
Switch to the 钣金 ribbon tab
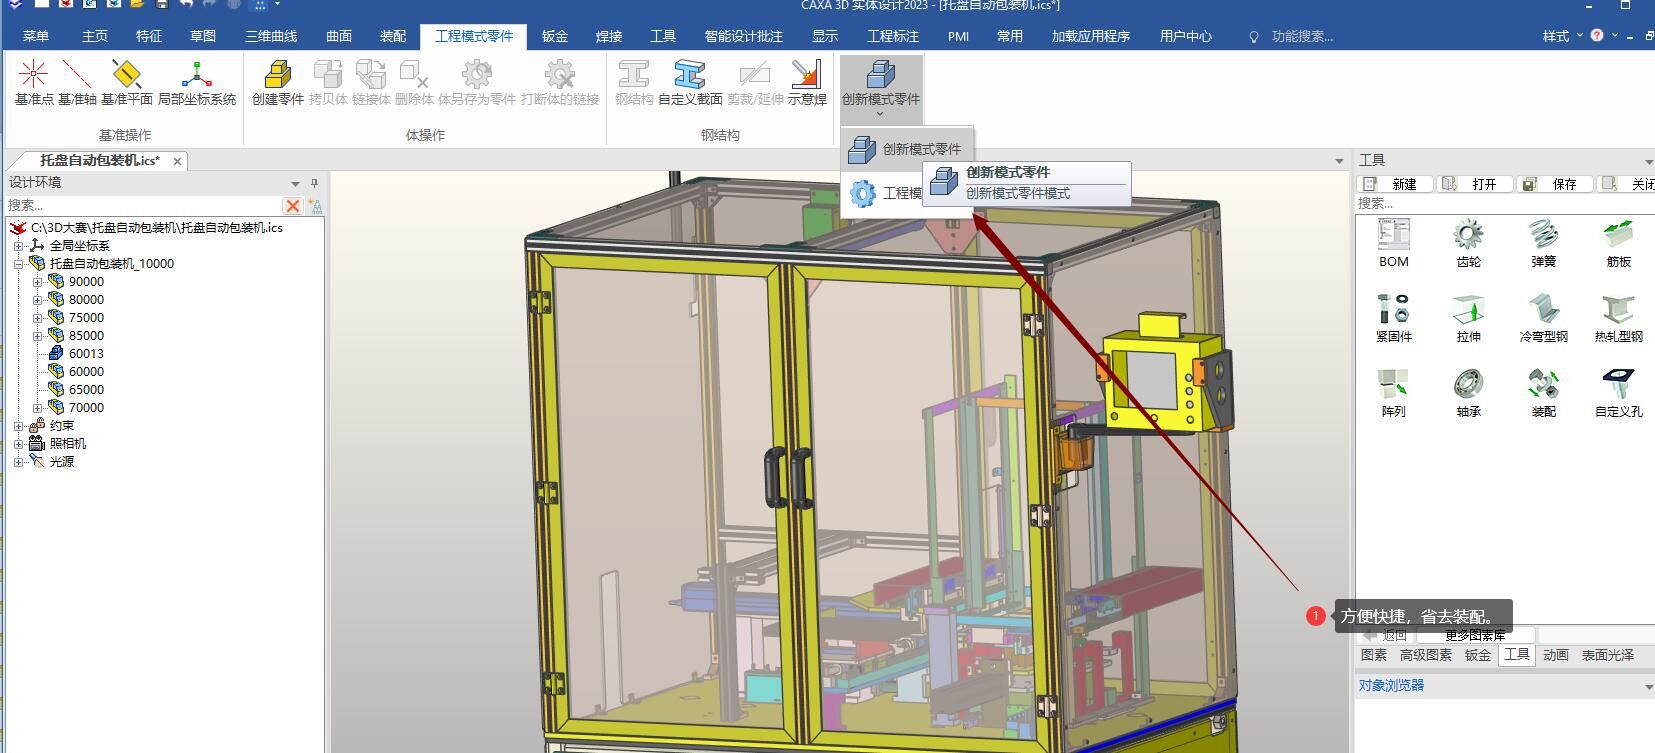point(555,36)
